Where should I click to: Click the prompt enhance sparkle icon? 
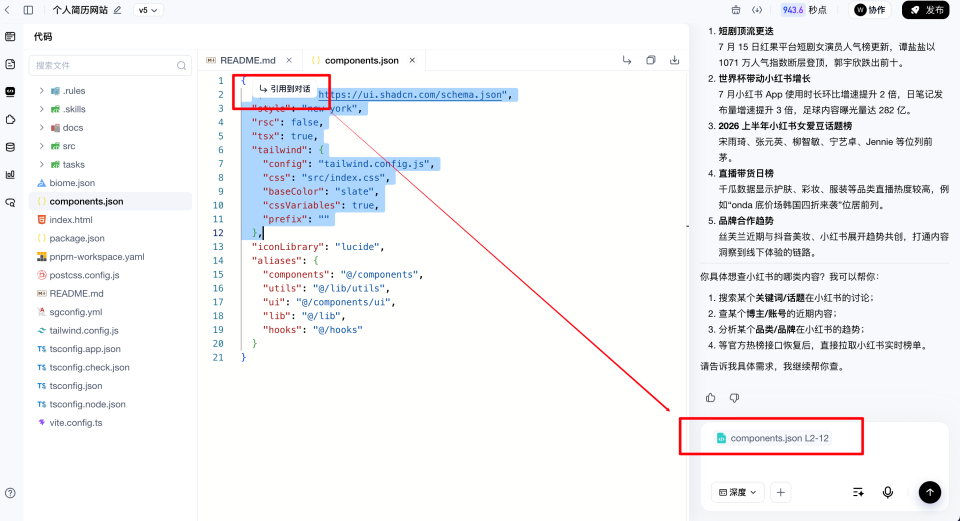click(858, 492)
